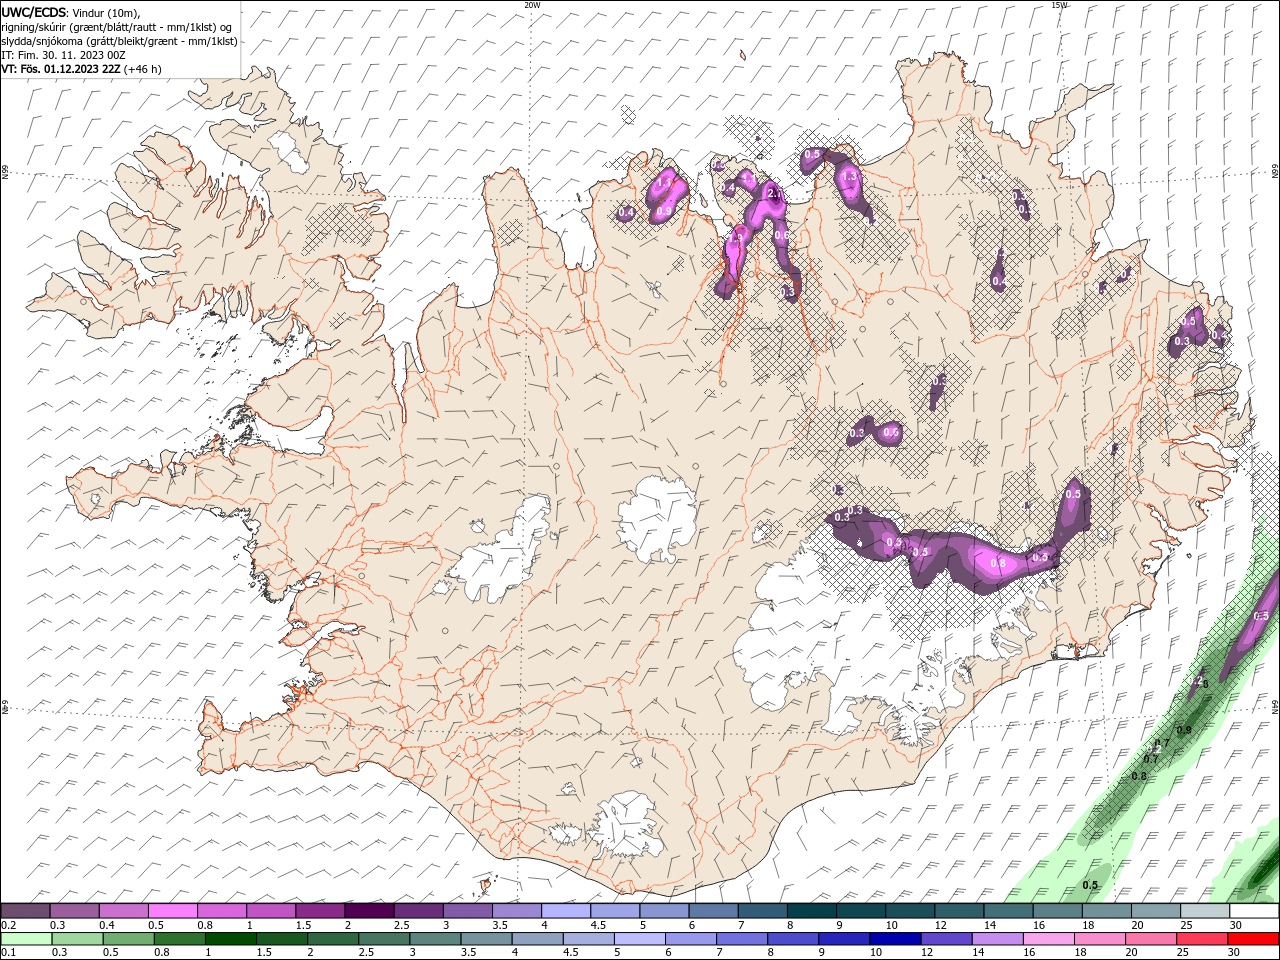Pick the rain legend swatch starting at 2.5
Viewport: 1280px width, 960px height.
383,938
